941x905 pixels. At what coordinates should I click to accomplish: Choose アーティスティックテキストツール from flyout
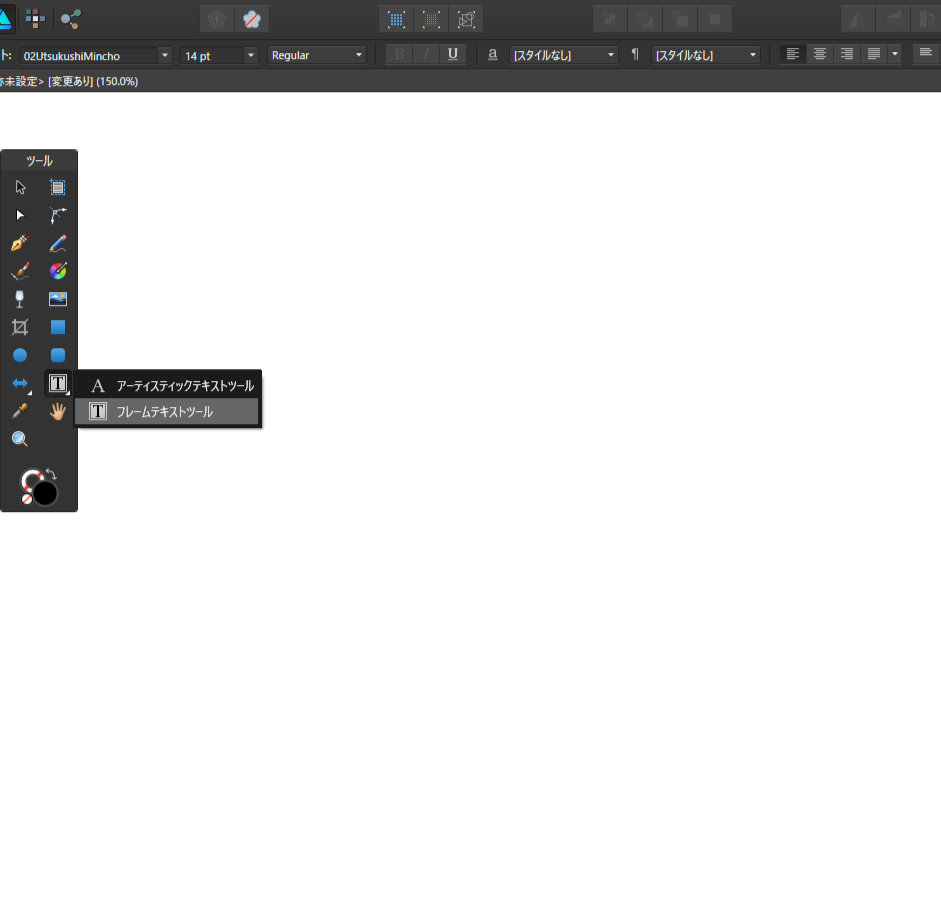(168, 385)
